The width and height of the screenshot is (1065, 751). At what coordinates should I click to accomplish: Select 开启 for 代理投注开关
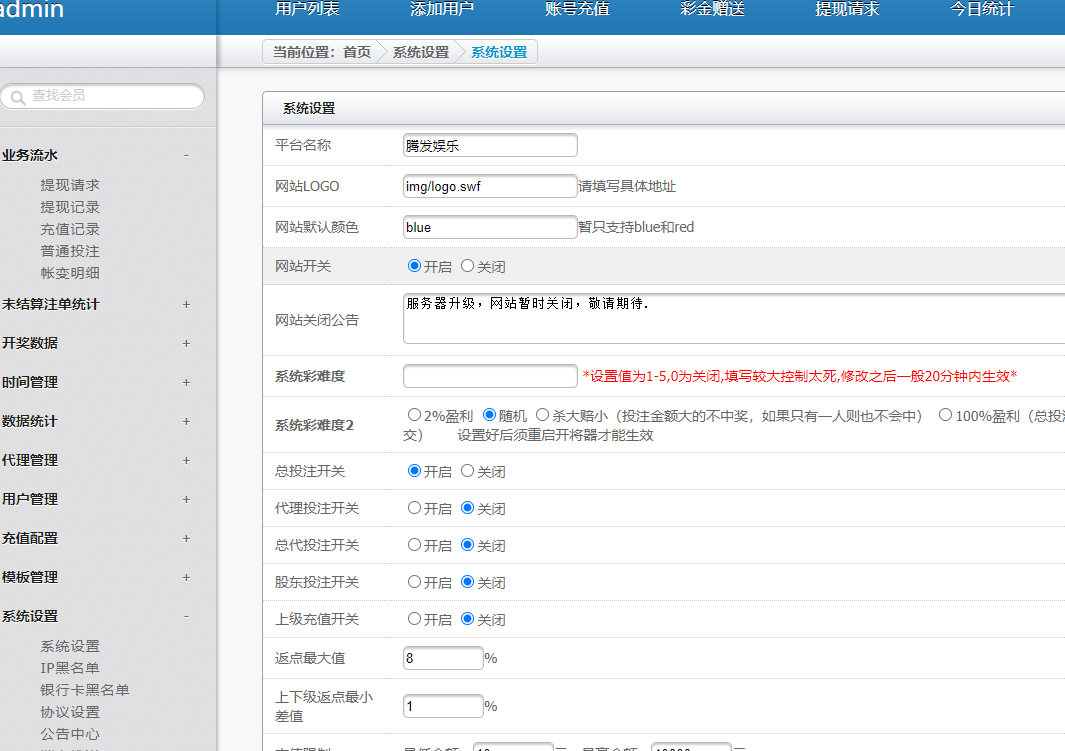(414, 508)
